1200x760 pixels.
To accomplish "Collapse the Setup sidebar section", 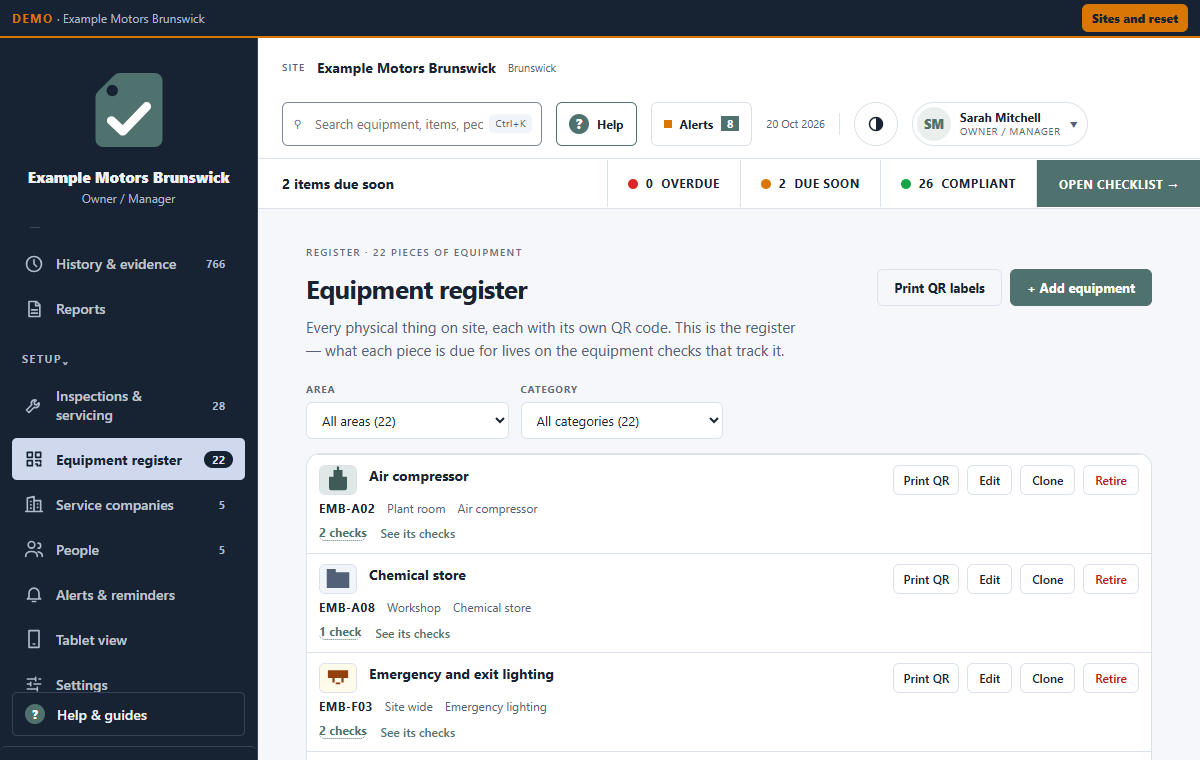I will [45, 359].
